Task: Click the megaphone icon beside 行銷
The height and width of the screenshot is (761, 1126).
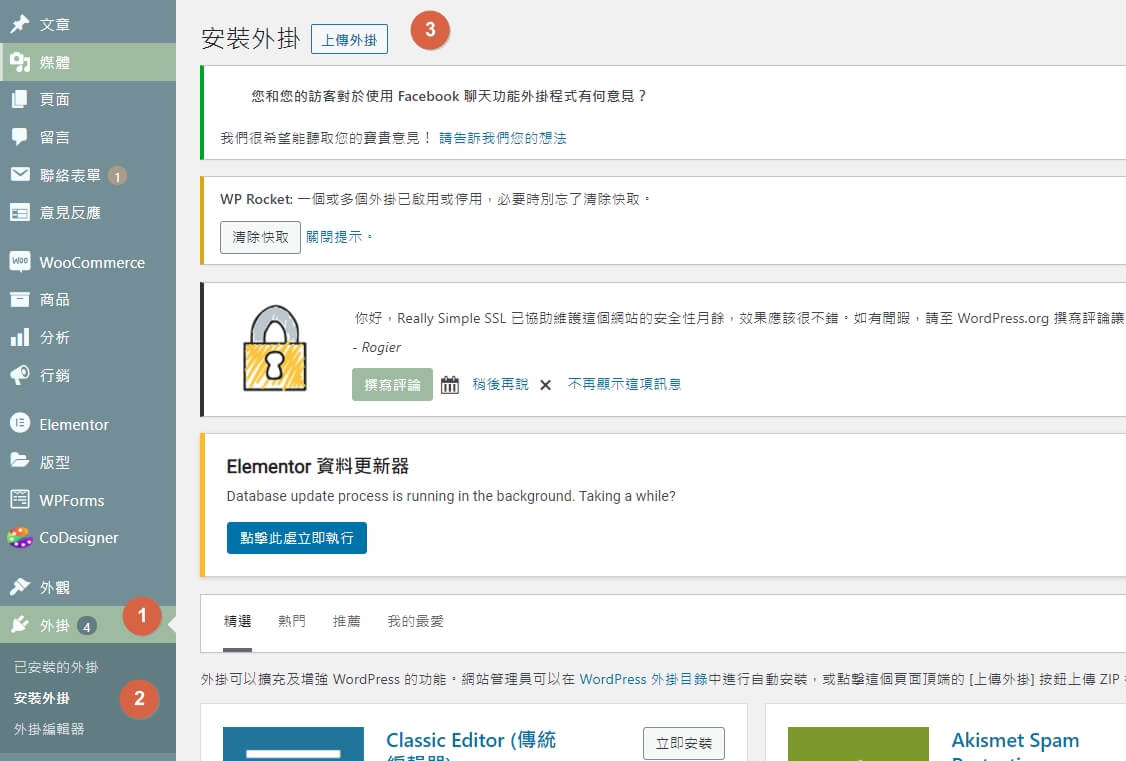Action: coord(19,375)
